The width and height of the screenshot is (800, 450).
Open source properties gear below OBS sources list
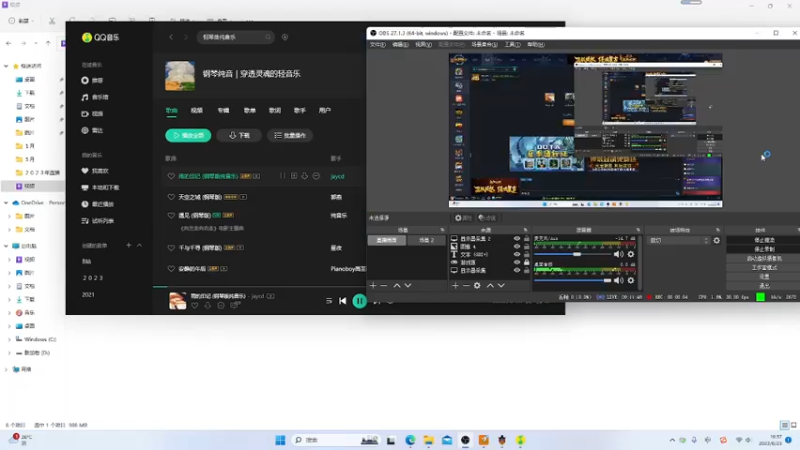tap(477, 286)
